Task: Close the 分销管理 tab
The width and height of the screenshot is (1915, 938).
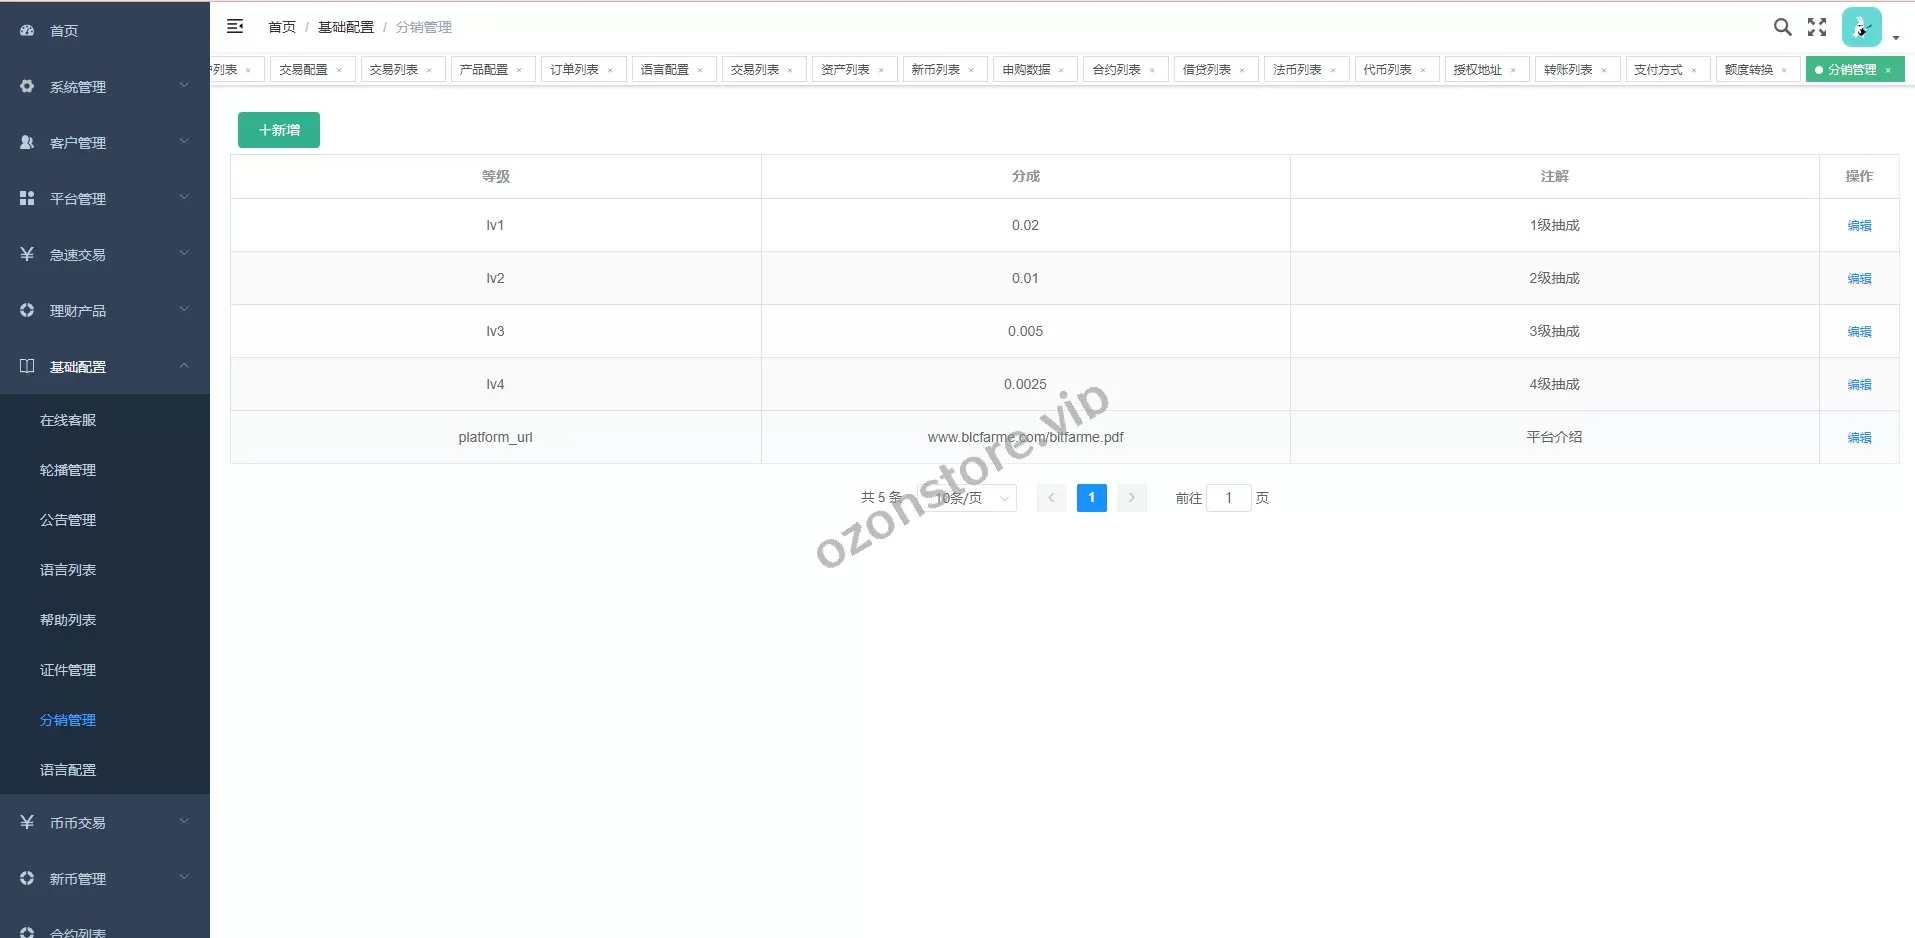Action: tap(1888, 70)
